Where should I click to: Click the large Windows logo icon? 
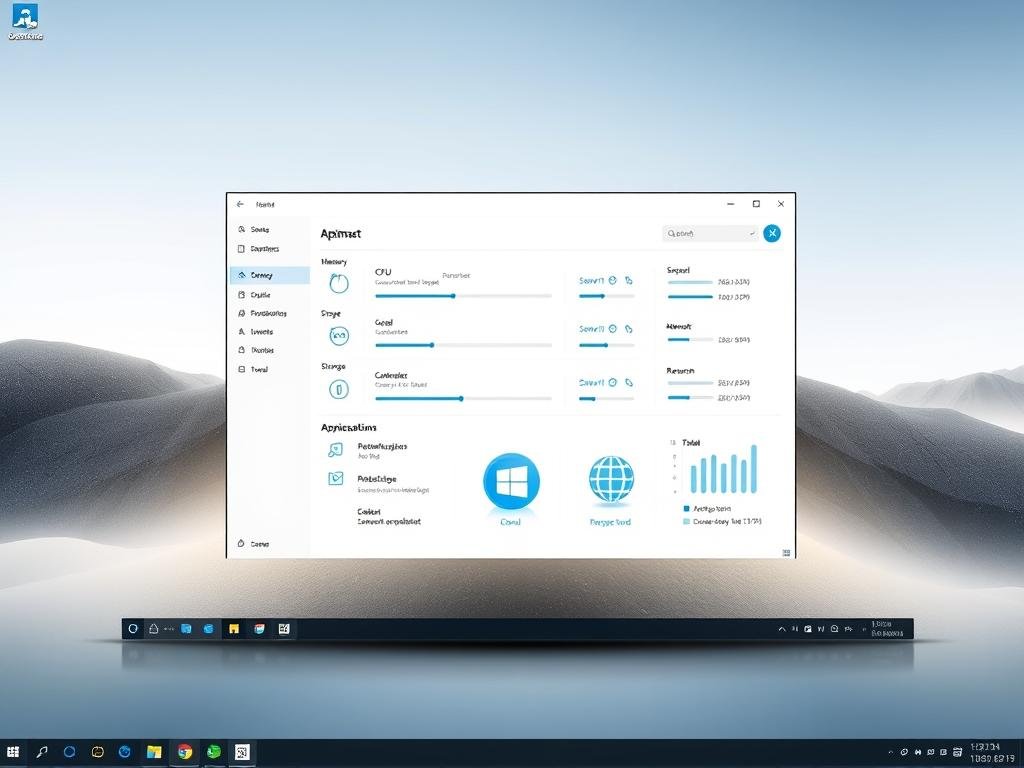click(x=511, y=482)
